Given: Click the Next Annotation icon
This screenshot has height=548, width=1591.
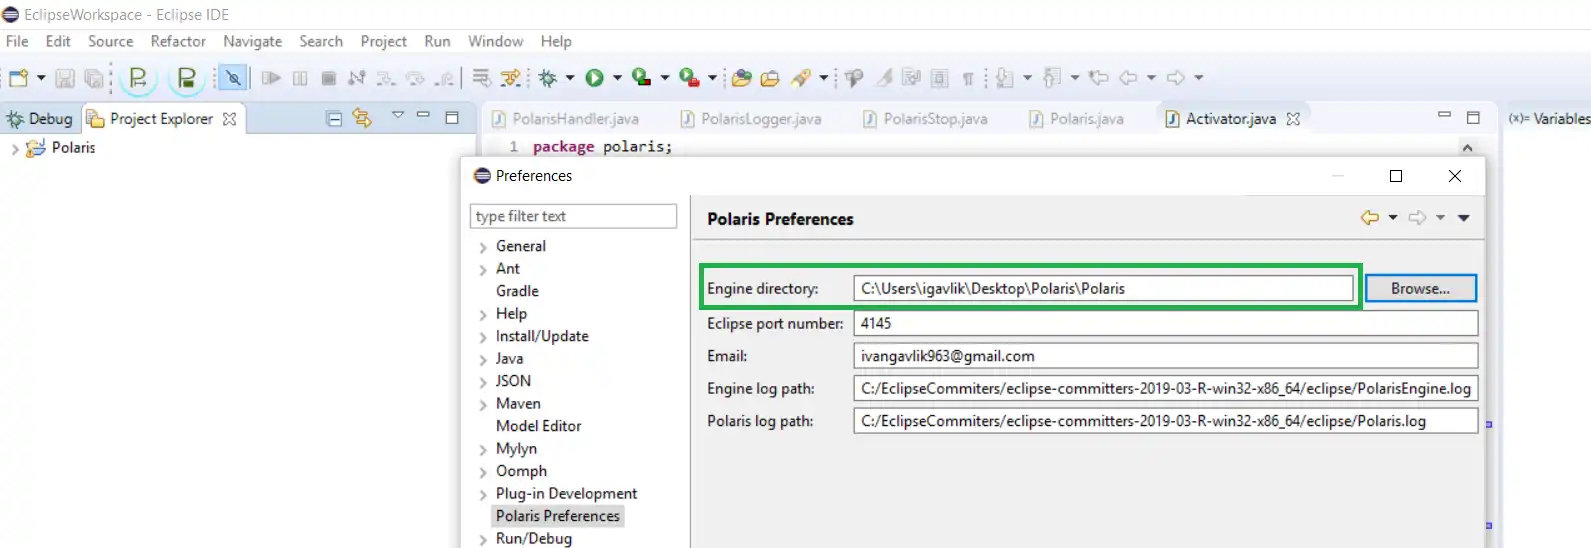Looking at the screenshot, I should [1005, 78].
